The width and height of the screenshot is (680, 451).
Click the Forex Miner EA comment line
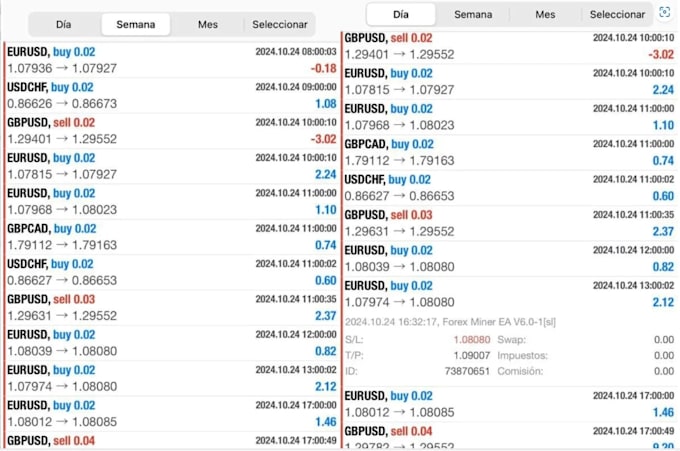450,322
